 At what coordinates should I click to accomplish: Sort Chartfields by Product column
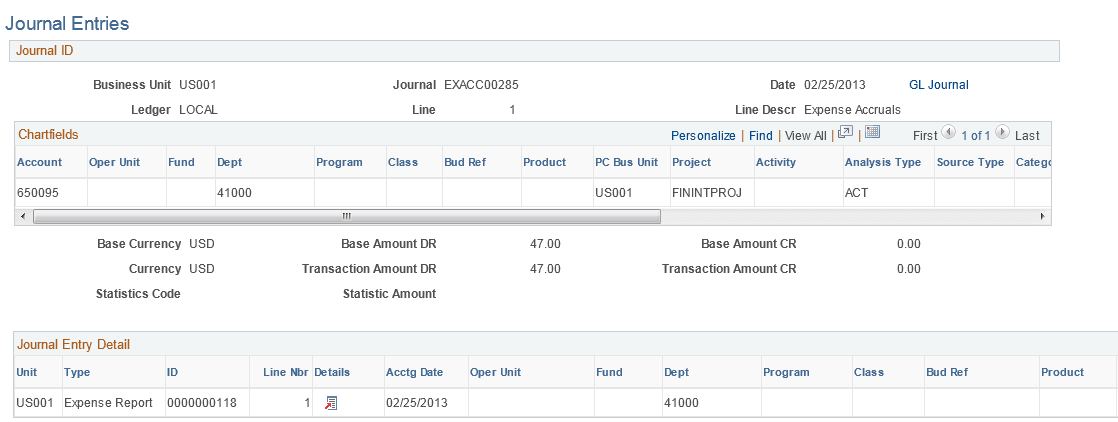(x=545, y=162)
